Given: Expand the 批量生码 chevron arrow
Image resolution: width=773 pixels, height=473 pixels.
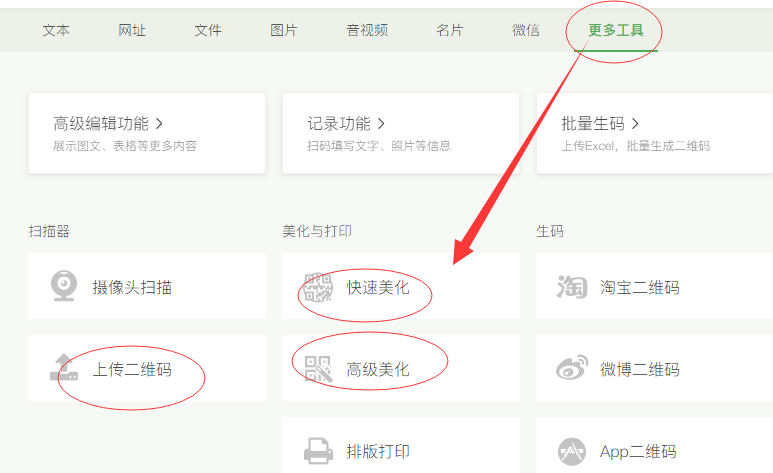Looking at the screenshot, I should [635, 123].
